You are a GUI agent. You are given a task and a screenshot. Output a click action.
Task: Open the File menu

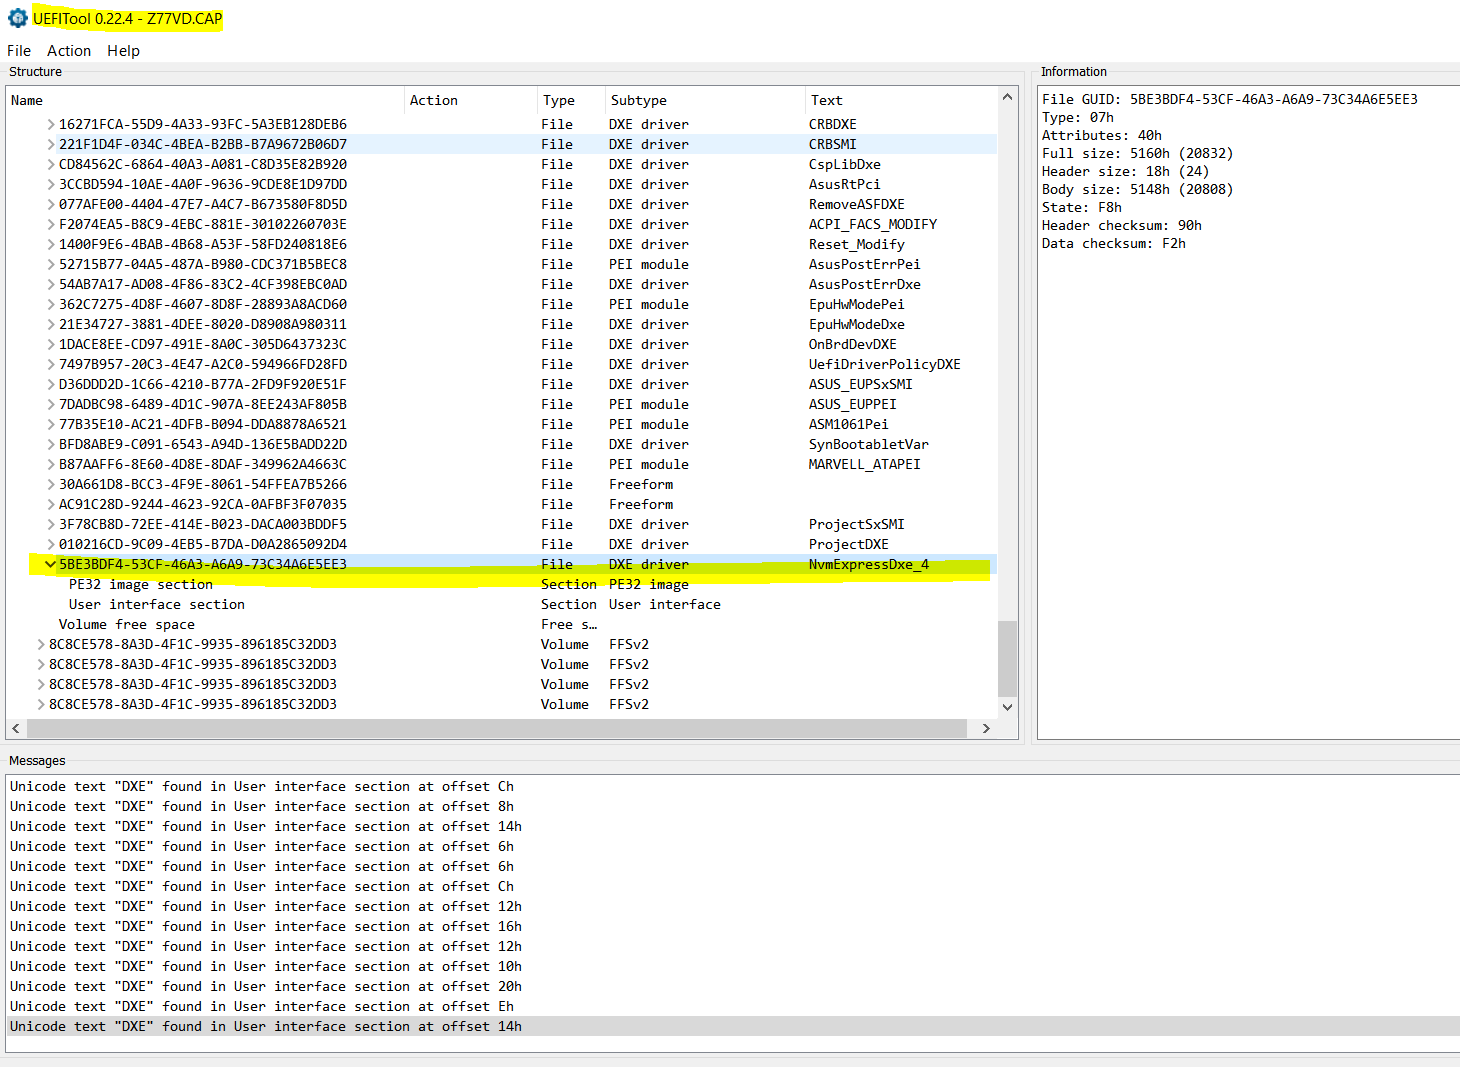[19, 51]
